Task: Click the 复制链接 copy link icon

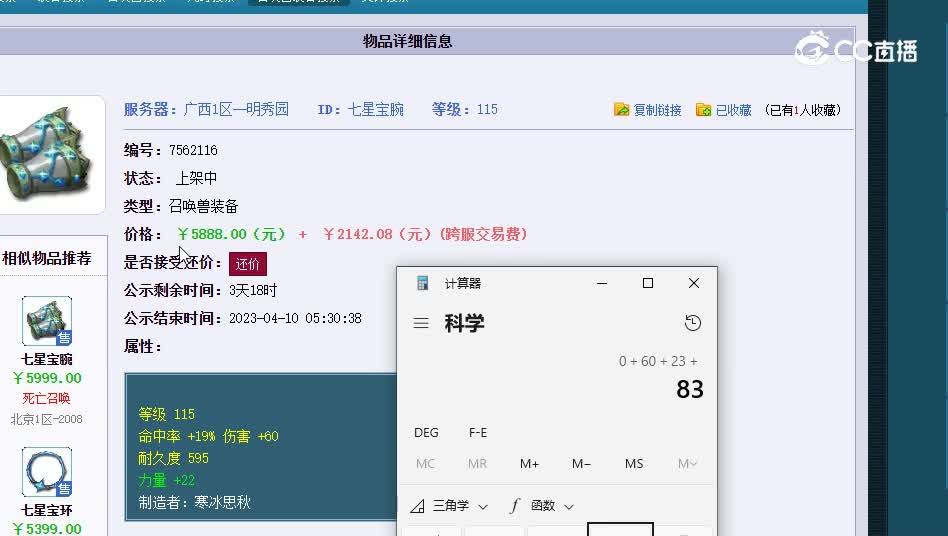Action: [622, 110]
